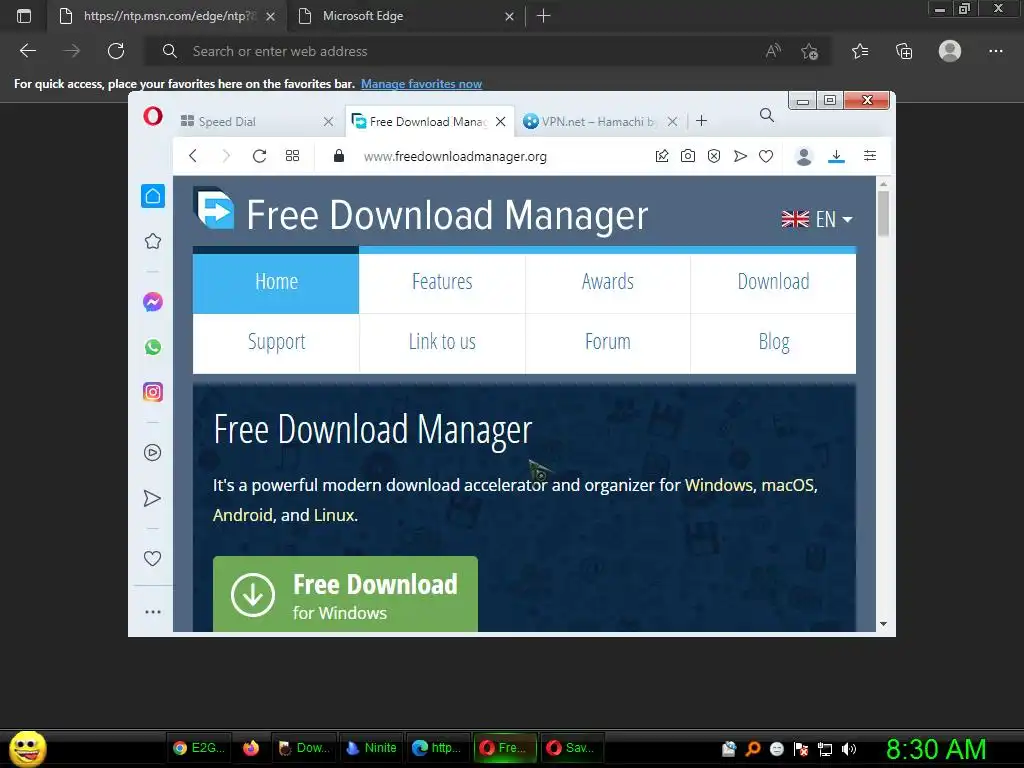Open the Awards menu item
This screenshot has width=1024, height=768.
(608, 281)
